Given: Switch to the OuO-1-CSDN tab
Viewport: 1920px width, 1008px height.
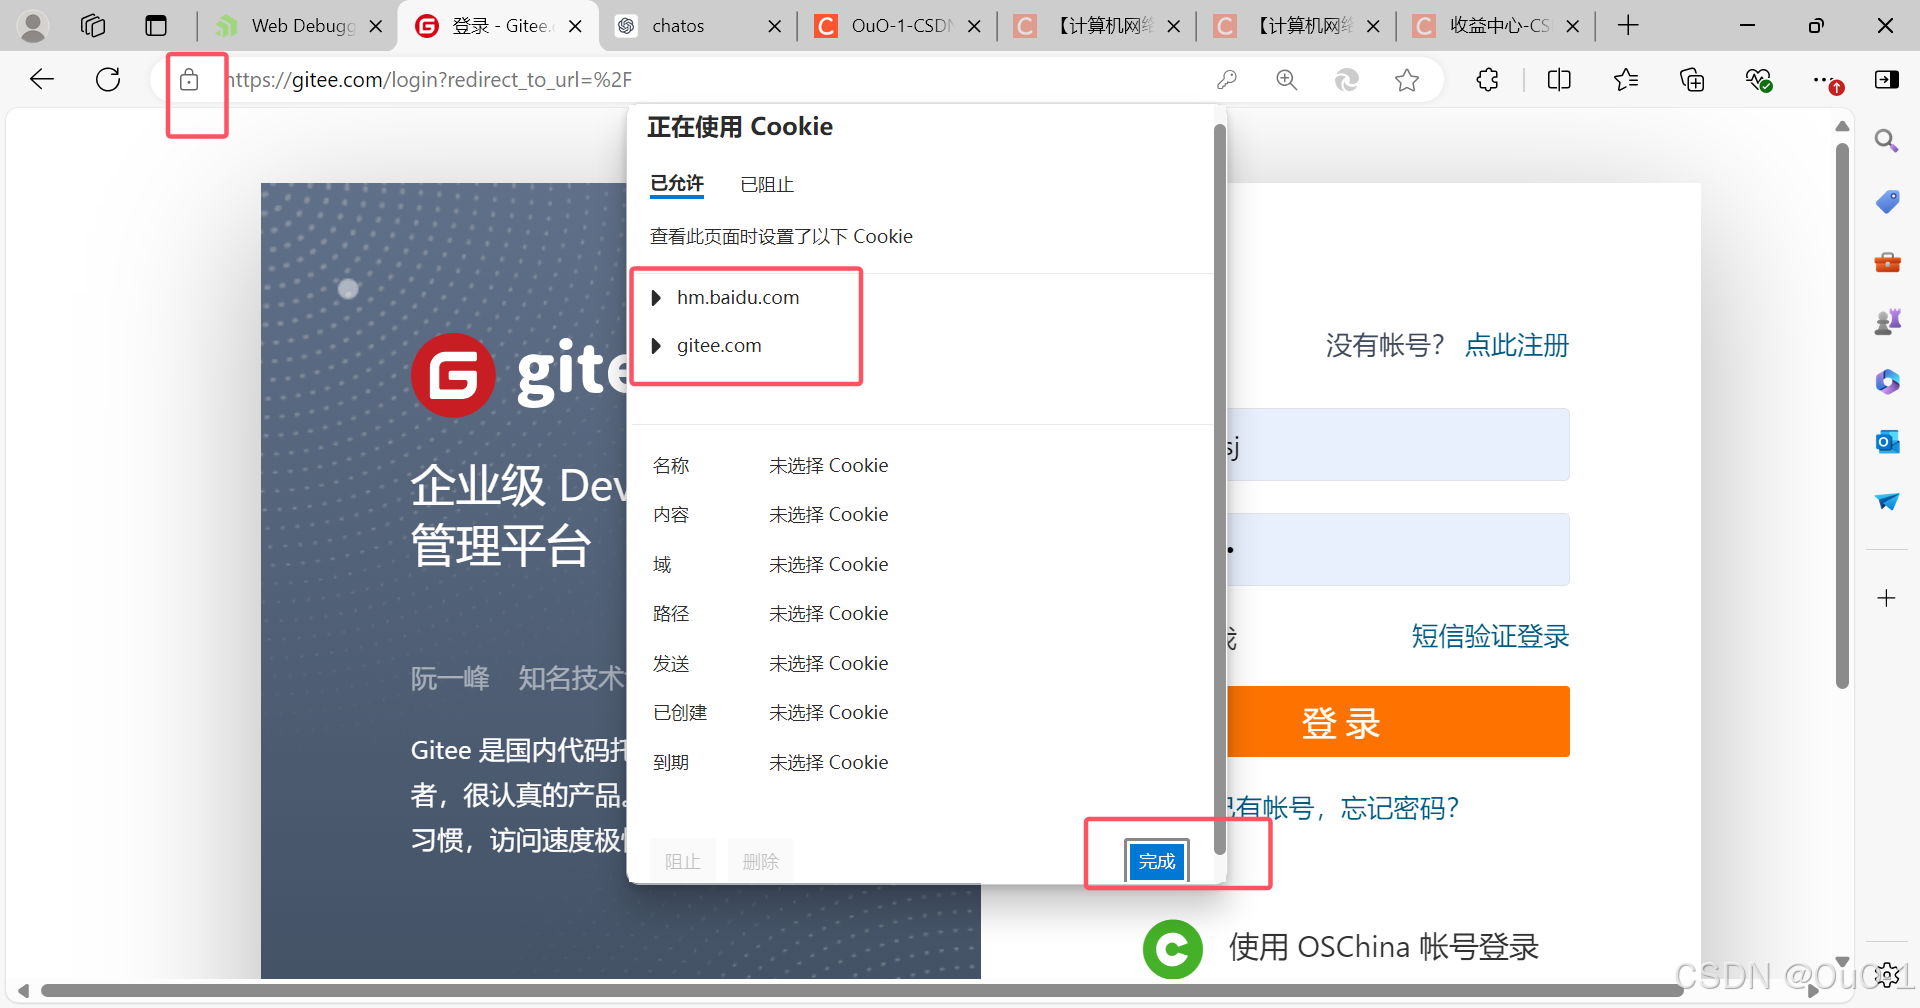Looking at the screenshot, I should coord(900,26).
